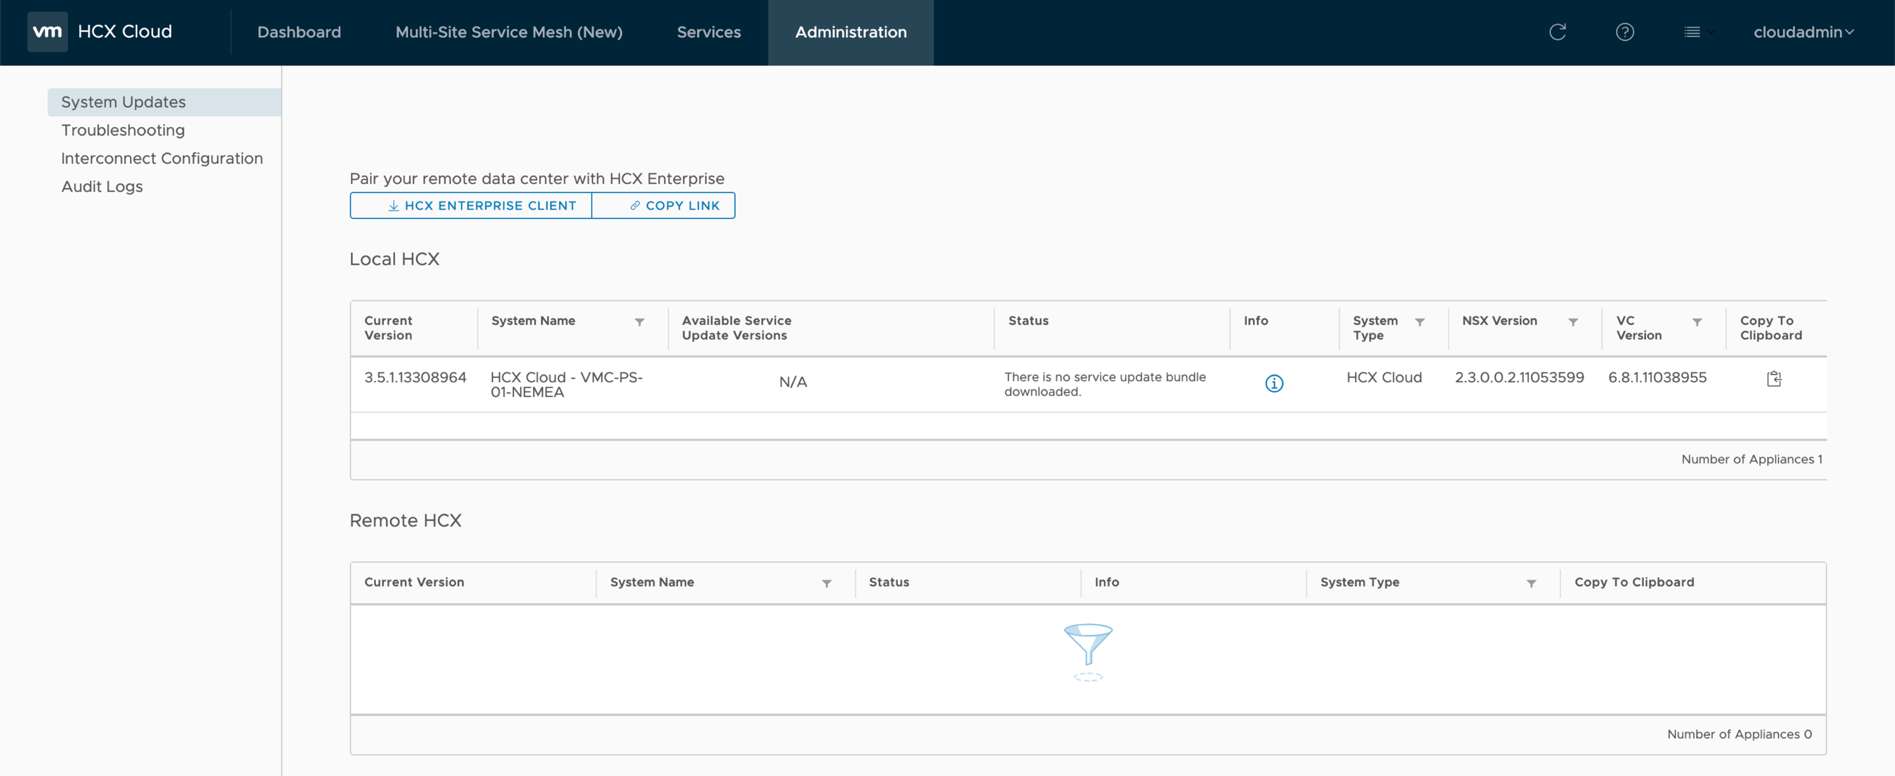Go to the Services tab
Viewport: 1895px width, 776px height.
(x=708, y=32)
